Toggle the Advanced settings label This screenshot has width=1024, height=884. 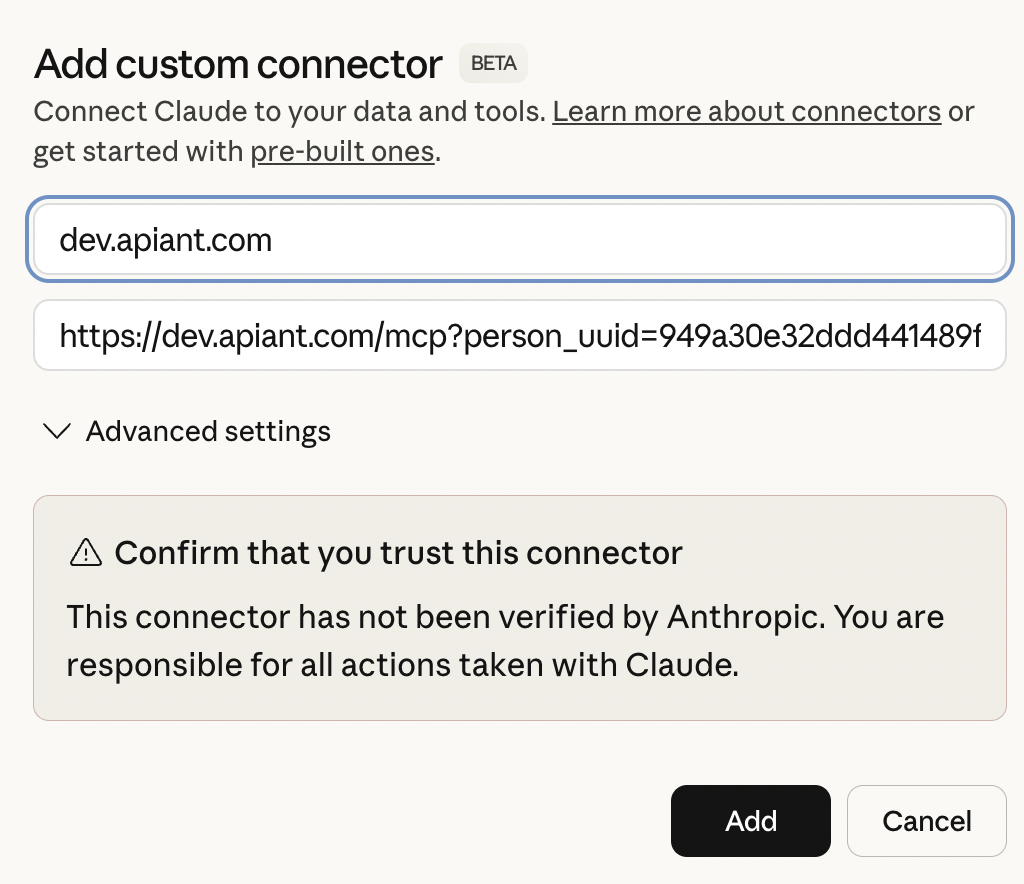[208, 431]
